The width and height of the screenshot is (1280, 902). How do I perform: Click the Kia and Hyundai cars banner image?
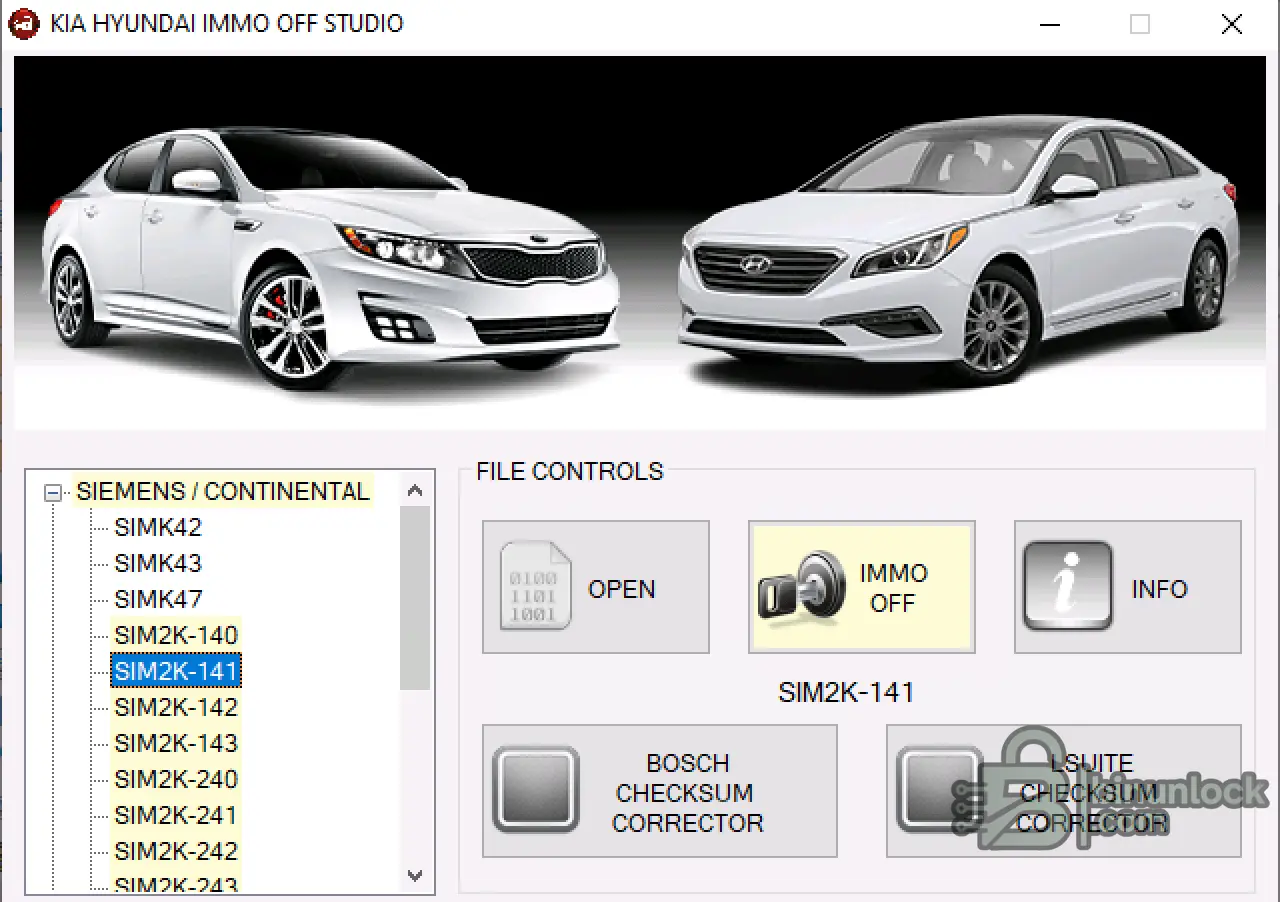640,243
